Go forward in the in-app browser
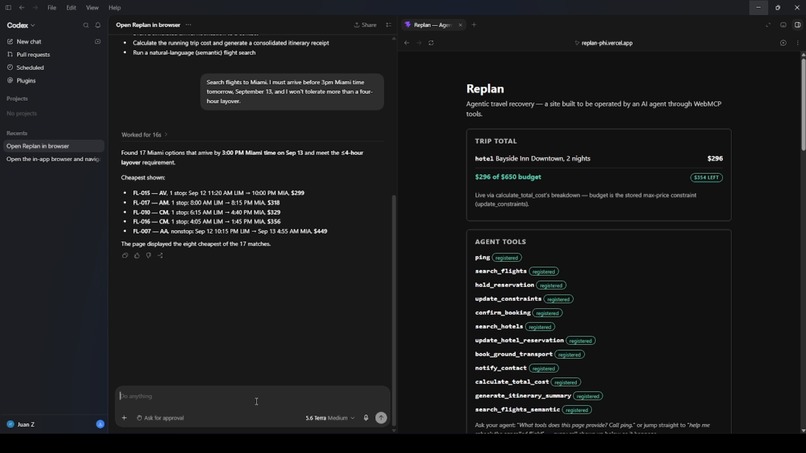Screen dimensions: 806x453 (x=419, y=43)
